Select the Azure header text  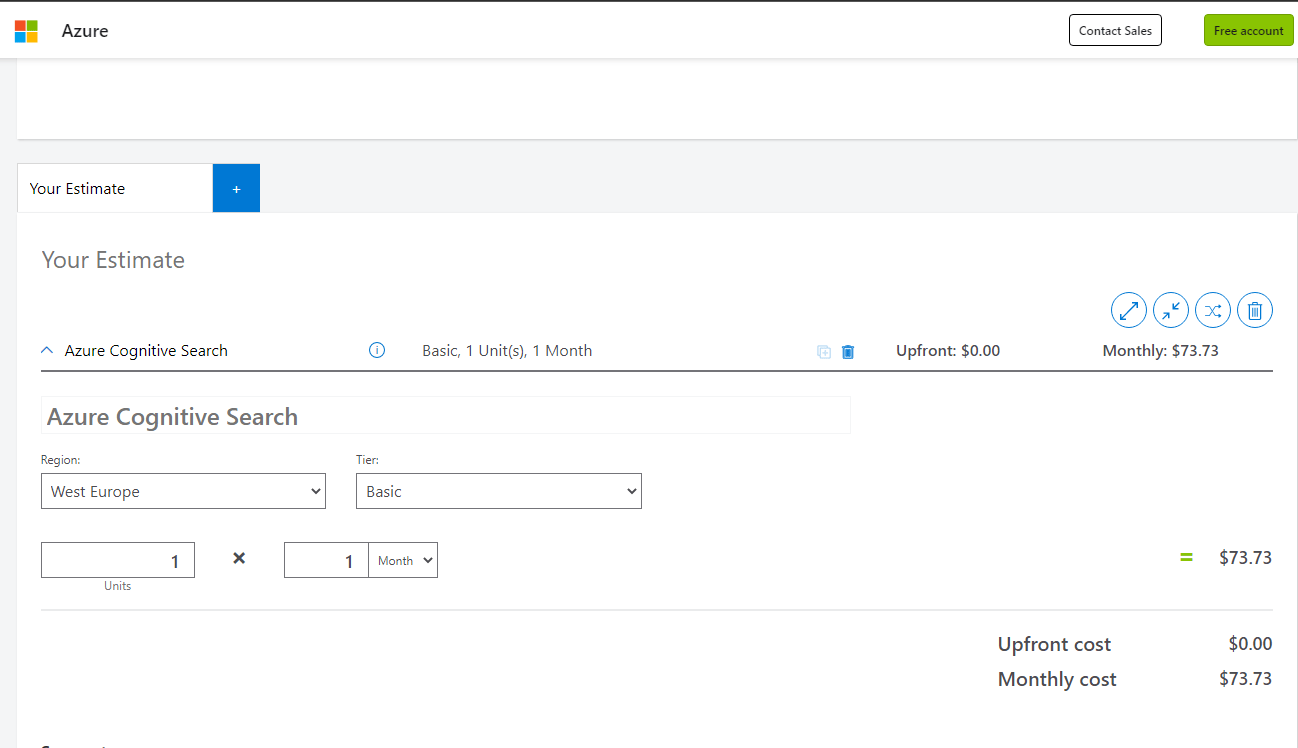85,30
